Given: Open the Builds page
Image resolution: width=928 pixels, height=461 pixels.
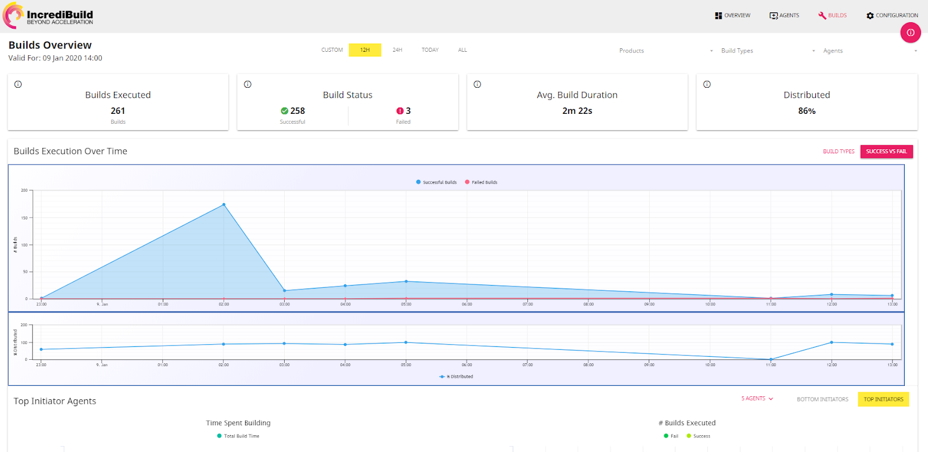Looking at the screenshot, I should [x=832, y=15].
